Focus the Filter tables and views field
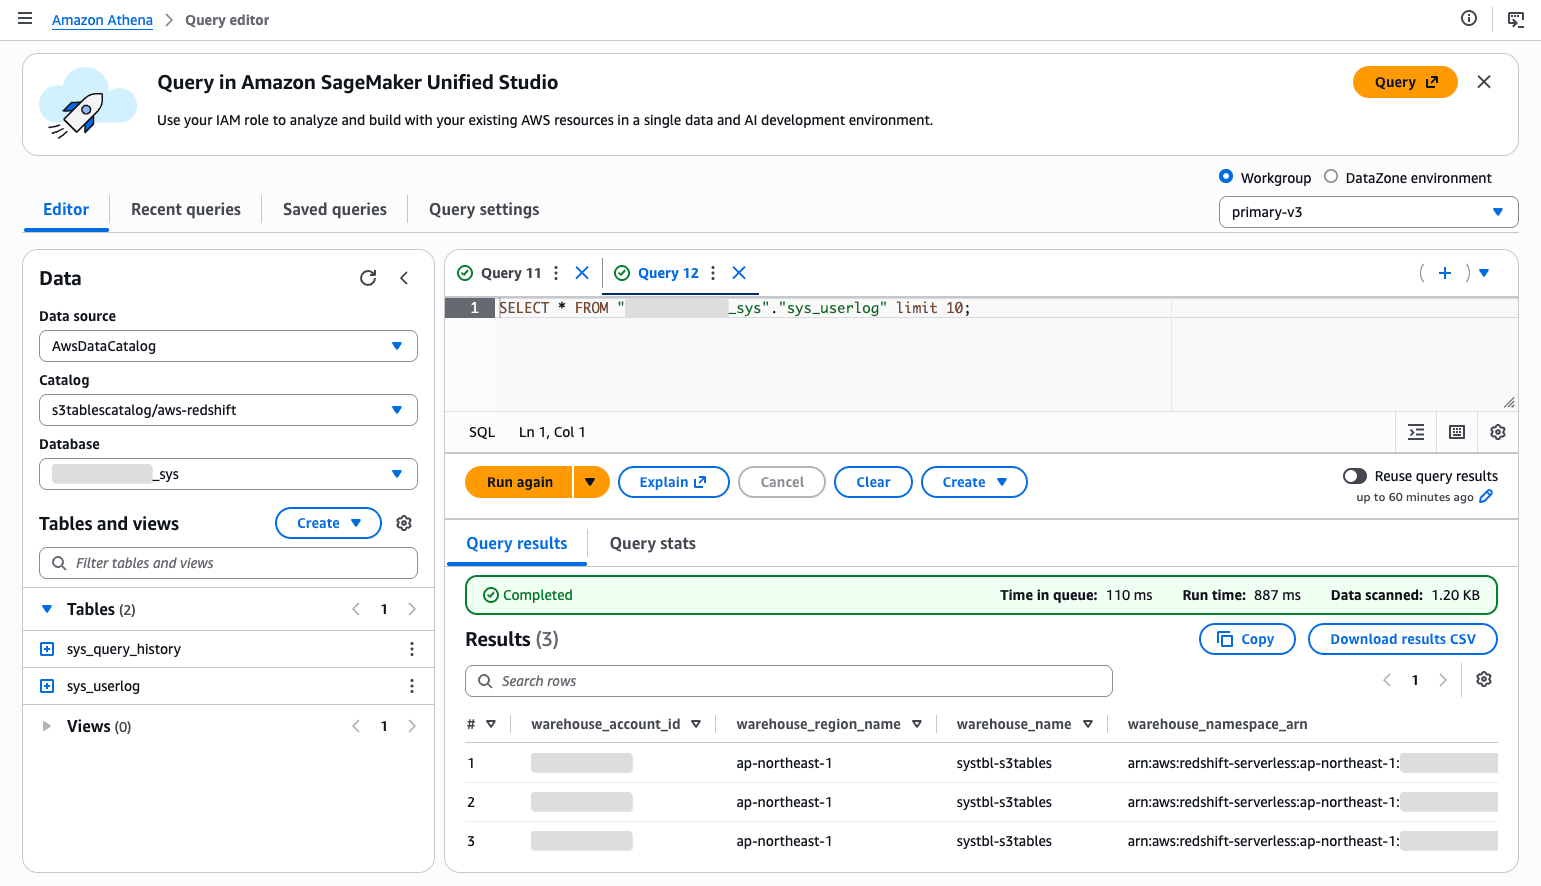1541x886 pixels. point(228,563)
